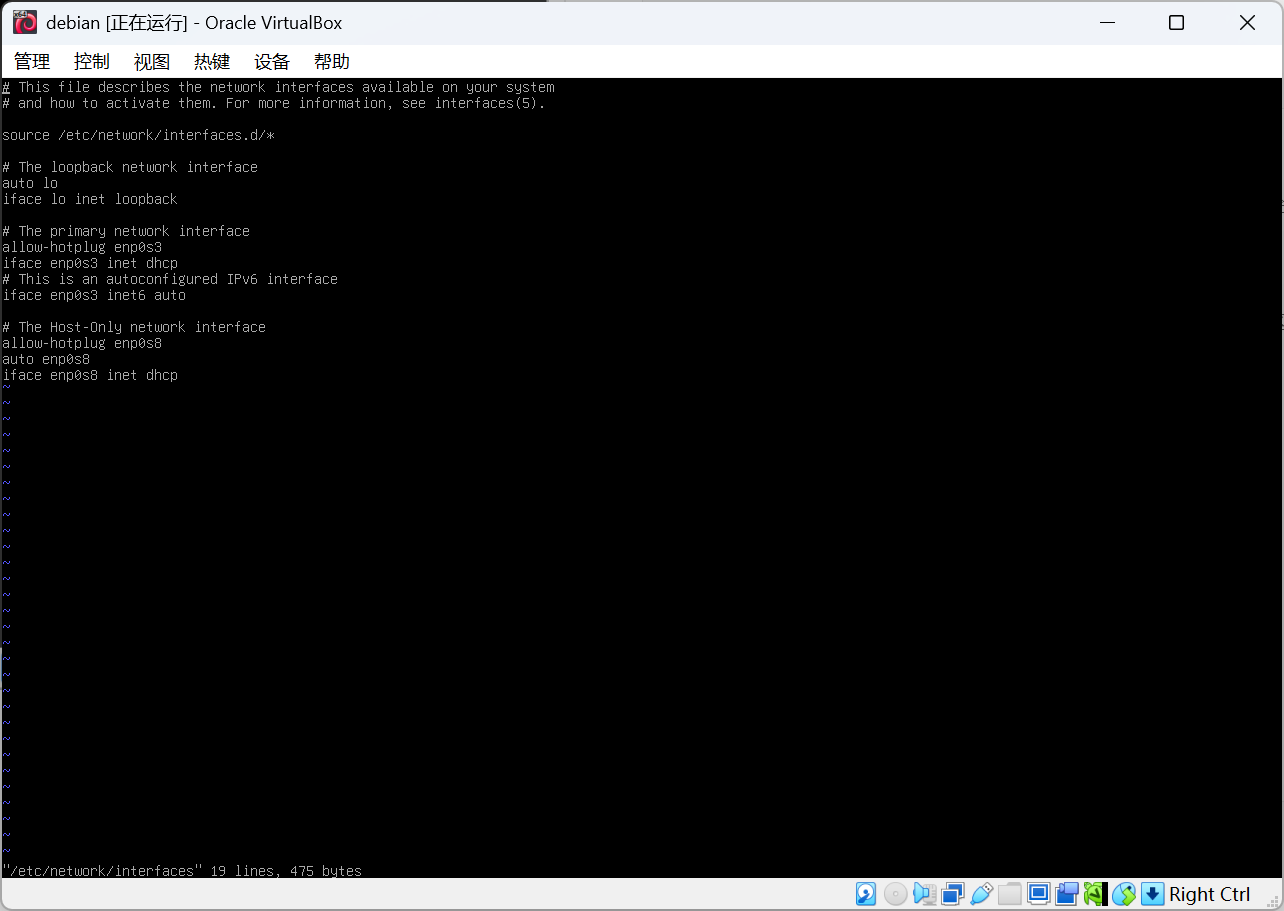Click the video recording indicator
Viewport: 1284px width, 911px height.
coord(1067,894)
